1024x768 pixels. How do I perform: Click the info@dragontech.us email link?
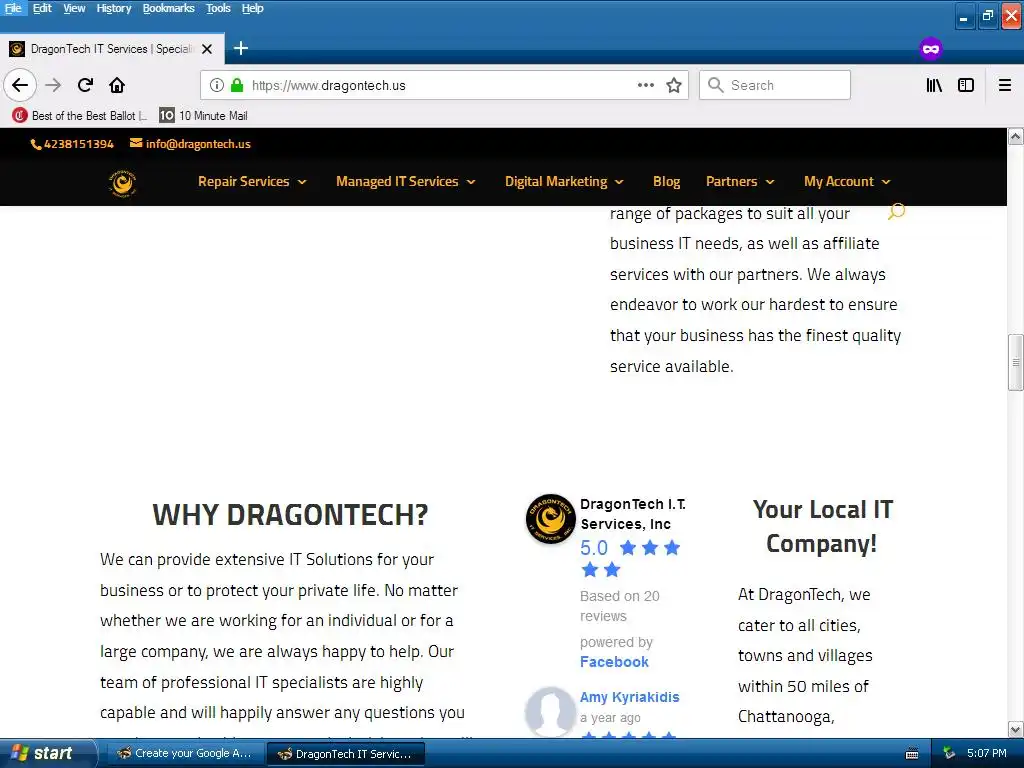(x=190, y=144)
